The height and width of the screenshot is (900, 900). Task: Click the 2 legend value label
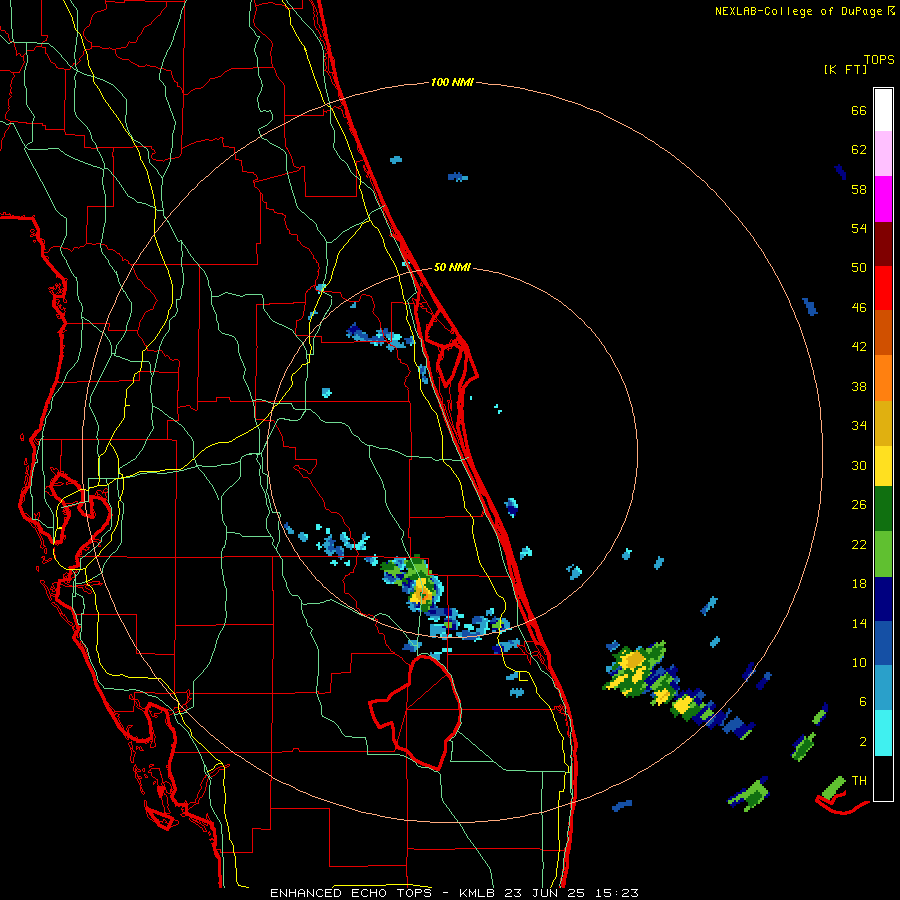[863, 741]
